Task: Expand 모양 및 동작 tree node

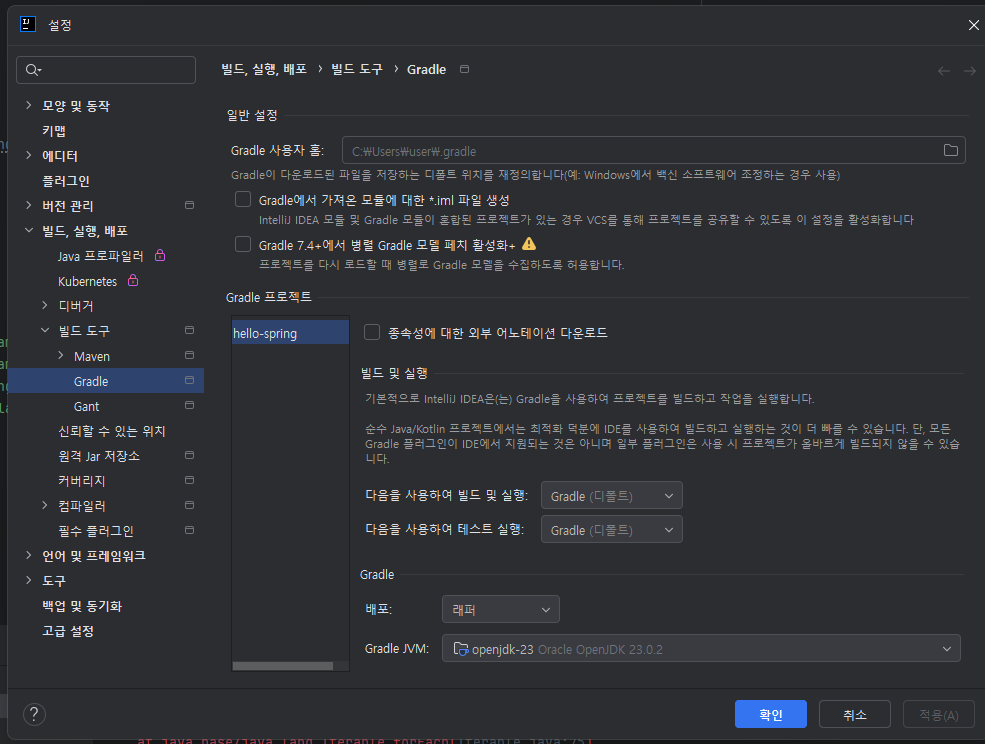Action: tap(28, 105)
